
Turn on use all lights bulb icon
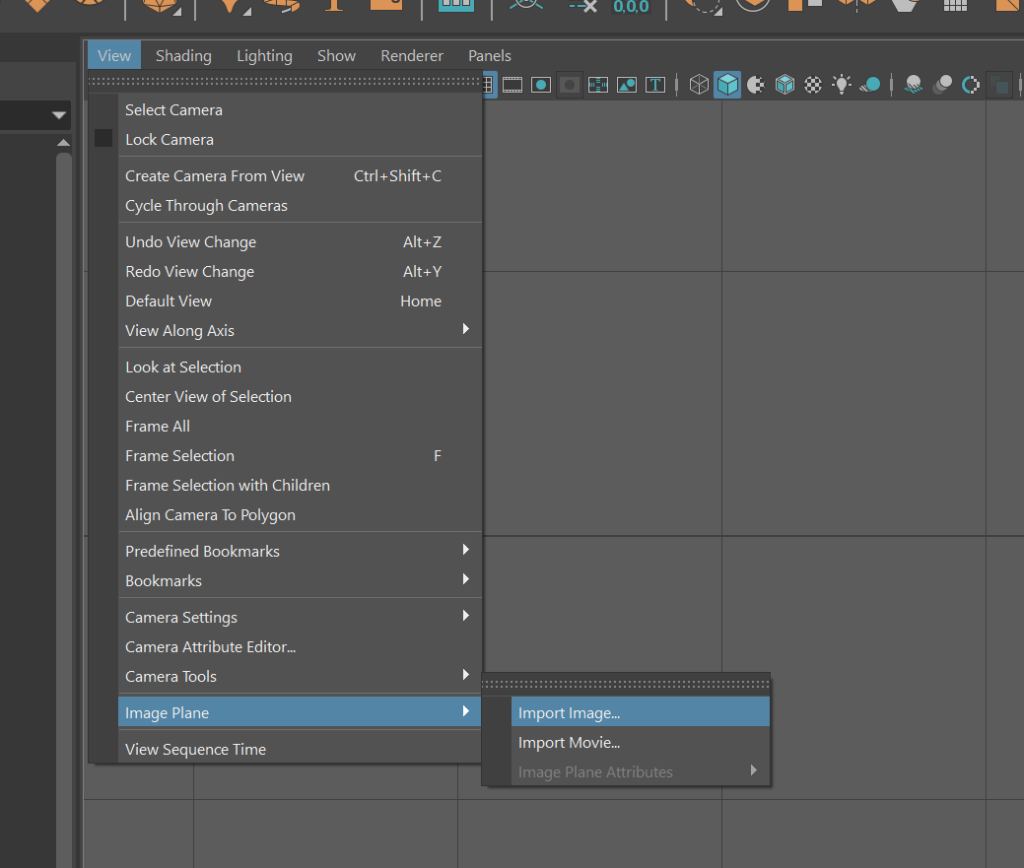click(842, 85)
